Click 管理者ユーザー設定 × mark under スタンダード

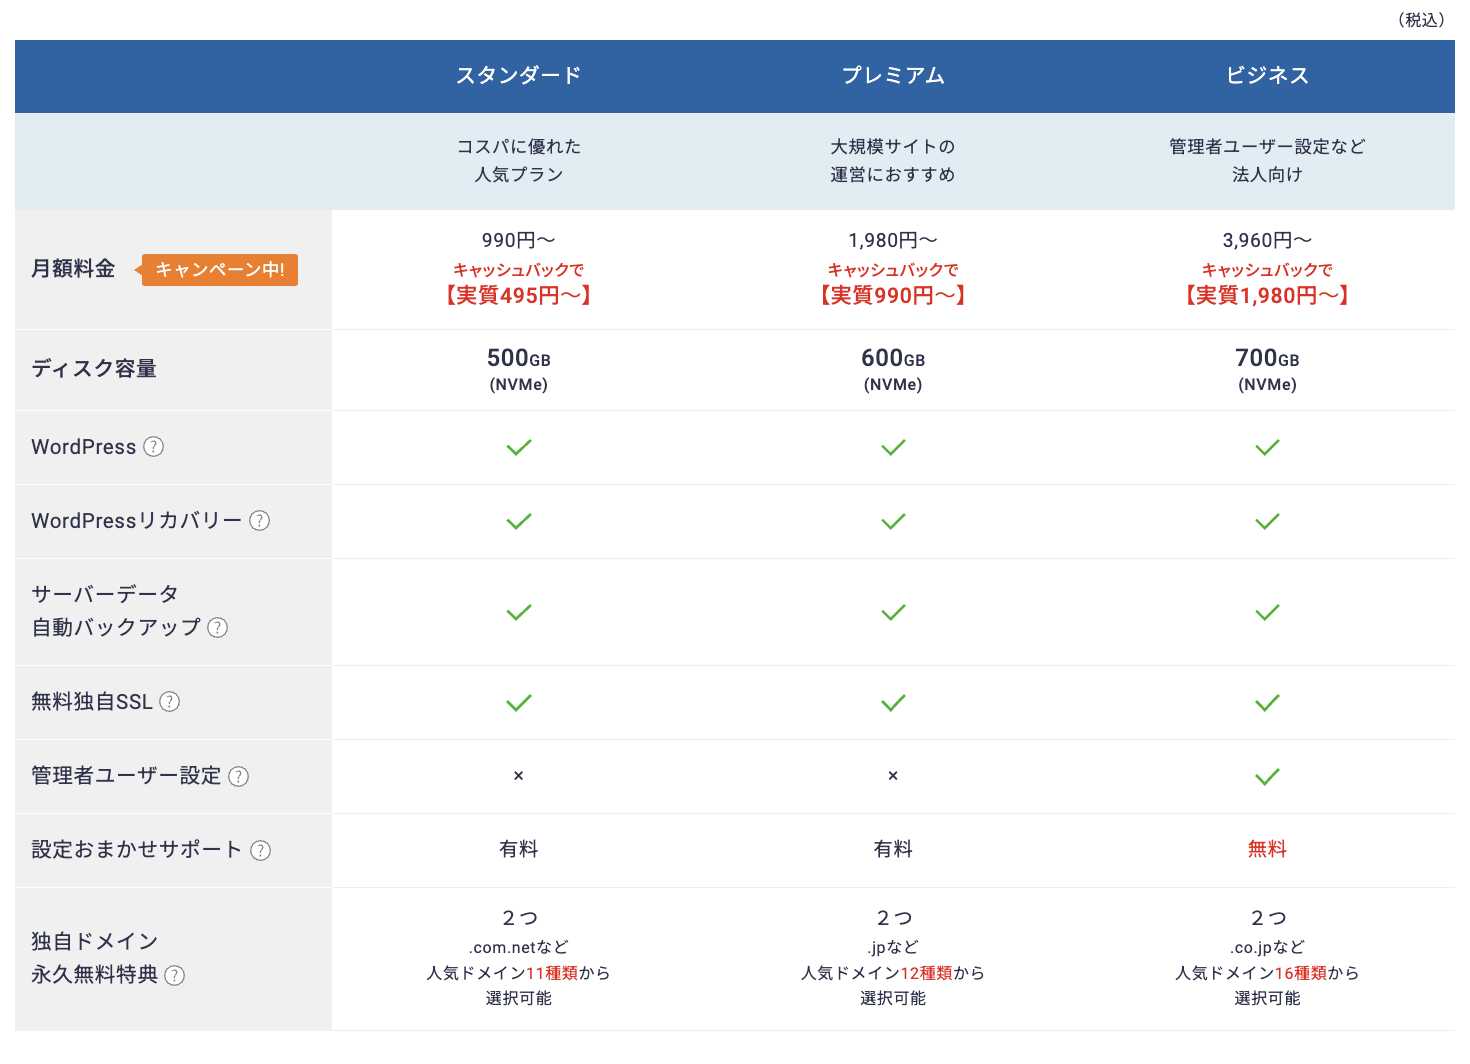[518, 776]
